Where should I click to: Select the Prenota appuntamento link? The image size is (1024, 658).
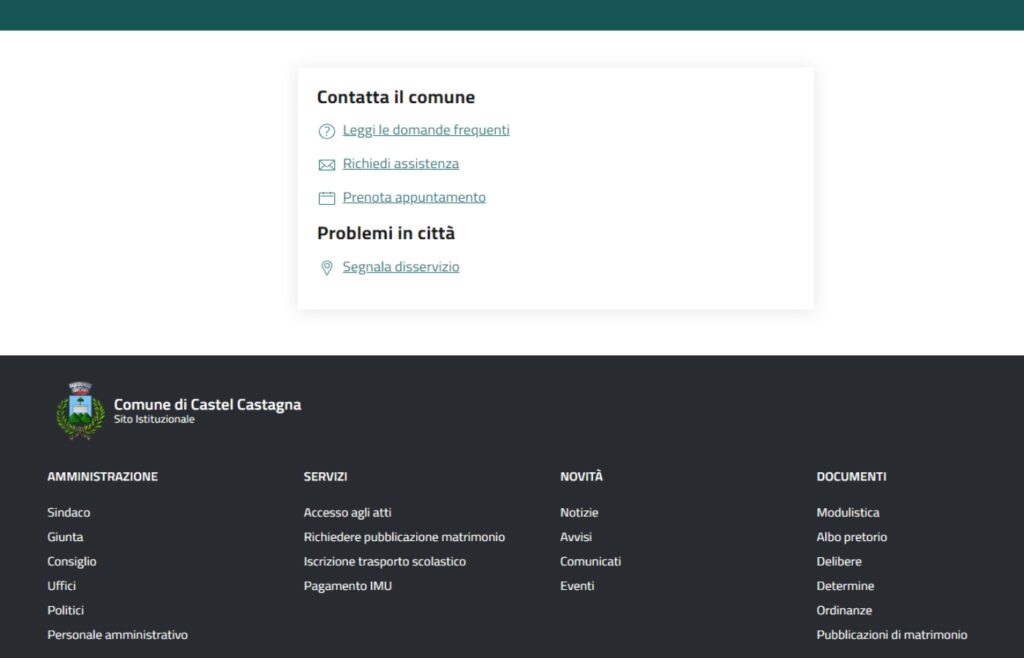414,197
